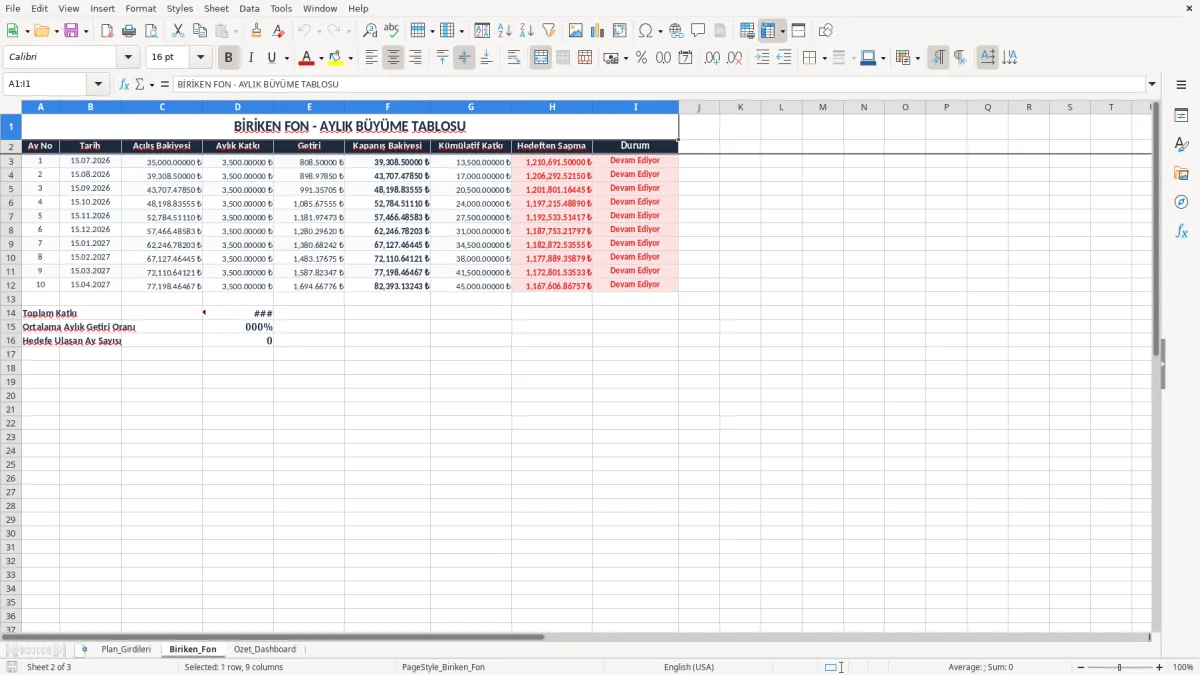Open the Underline style dropdown arrow

point(286,58)
